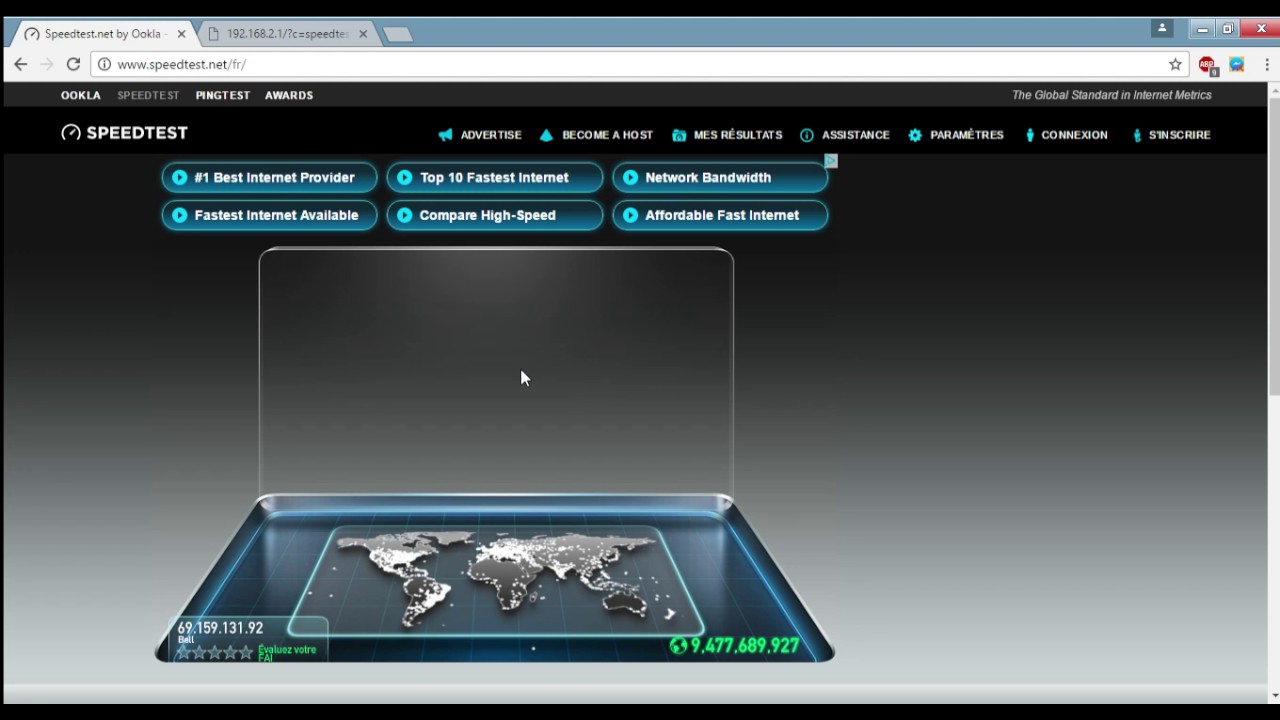The width and height of the screenshot is (1280, 720).
Task: Click the 'Top 10 Fastest Internet' ad button
Action: click(495, 177)
